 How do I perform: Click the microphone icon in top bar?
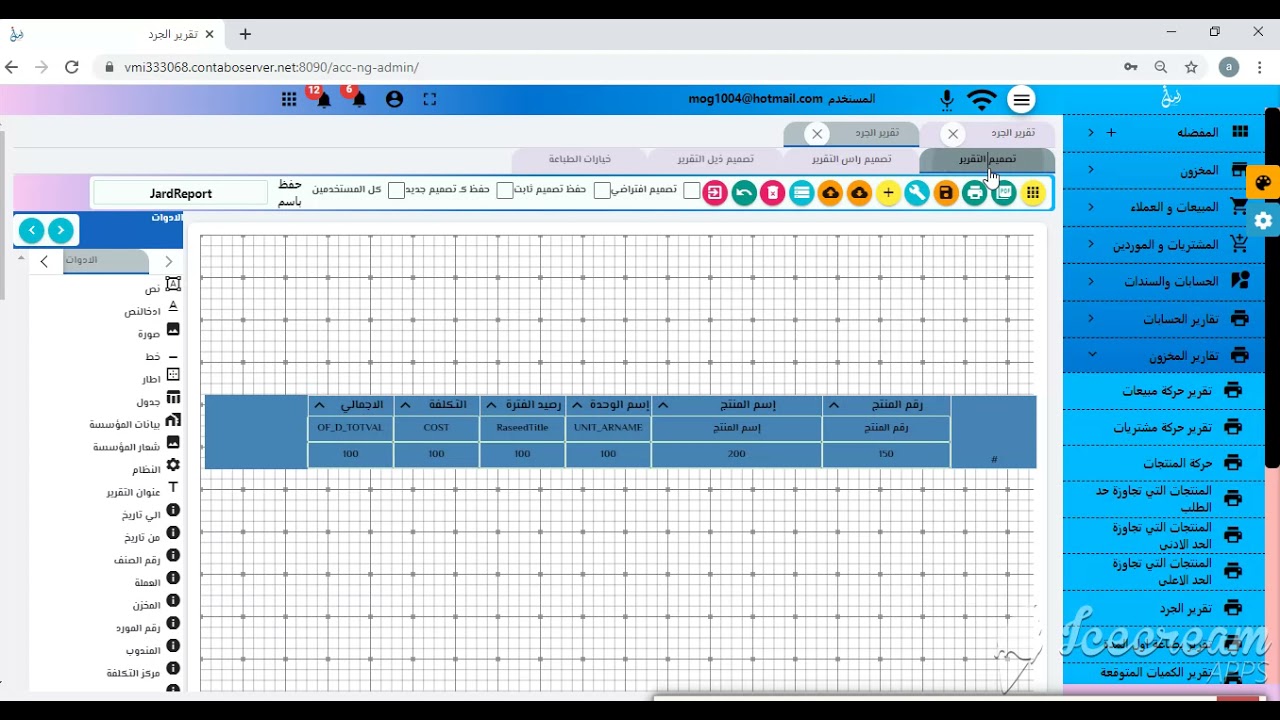[x=946, y=99]
